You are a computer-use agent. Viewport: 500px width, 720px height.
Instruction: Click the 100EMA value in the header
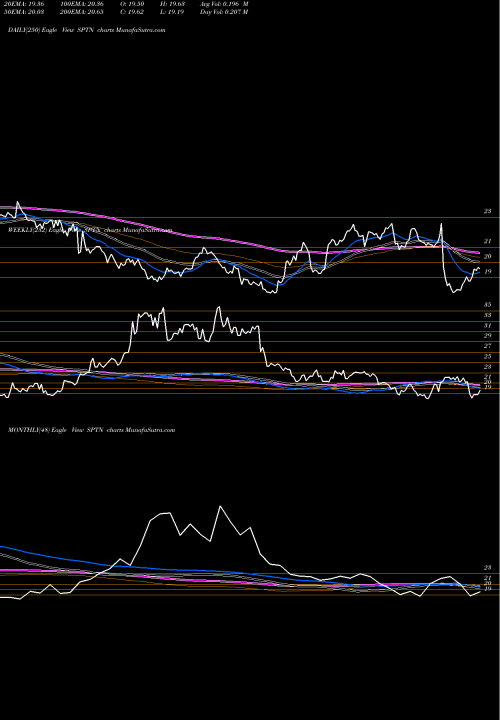pos(82,4)
